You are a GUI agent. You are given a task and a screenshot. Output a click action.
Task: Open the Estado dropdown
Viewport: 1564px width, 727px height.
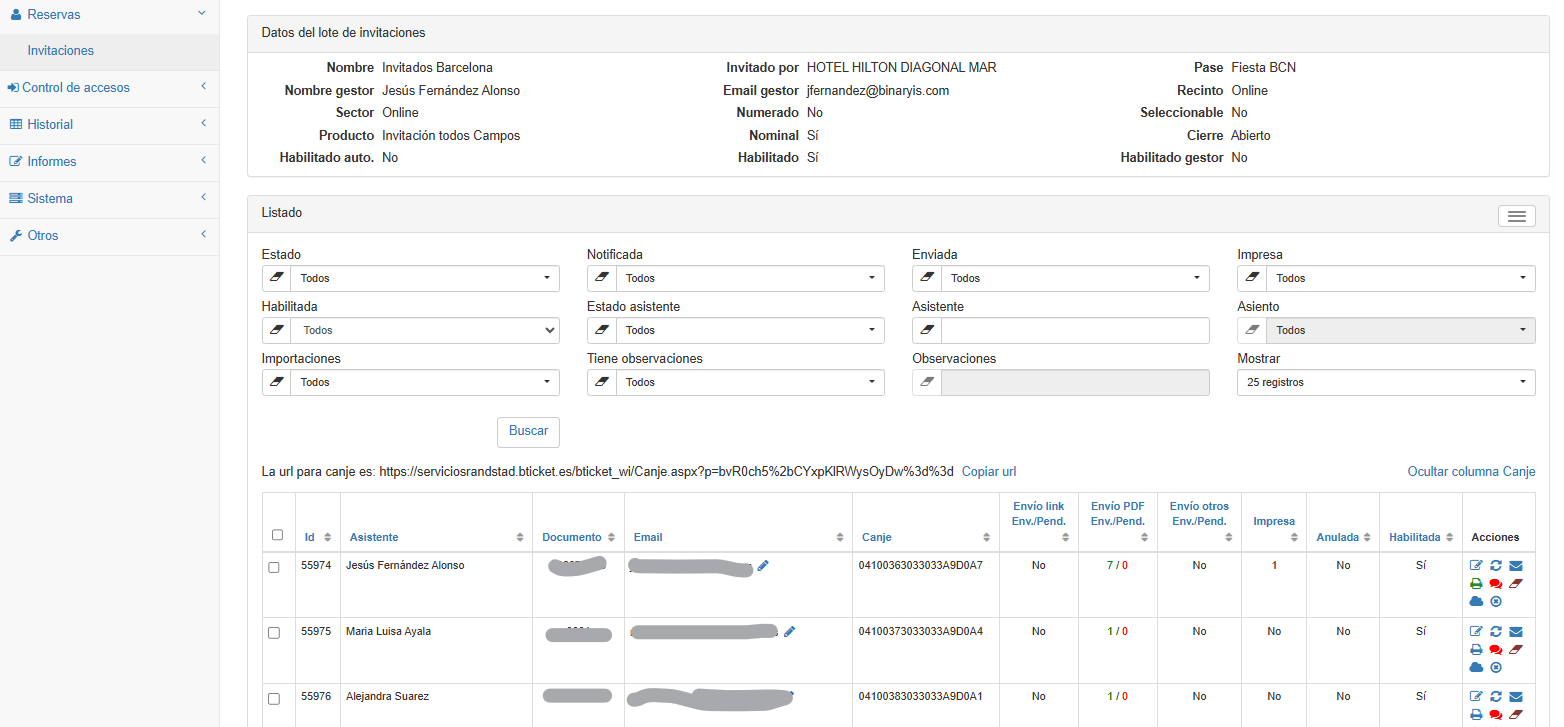(x=425, y=278)
